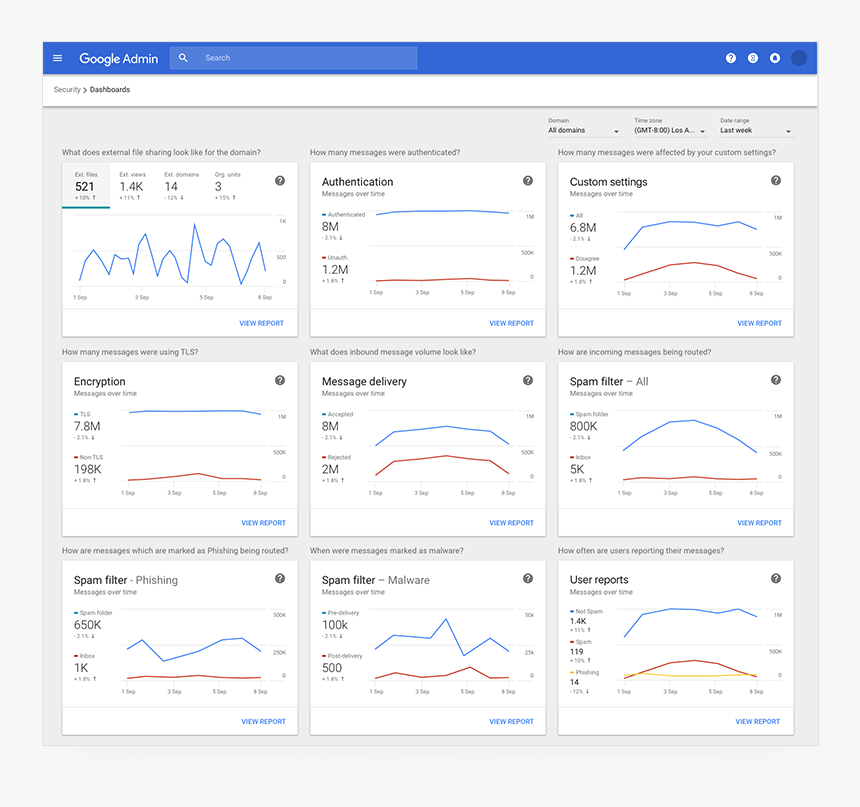Click the 6.8M value in Custom settings

tap(583, 228)
